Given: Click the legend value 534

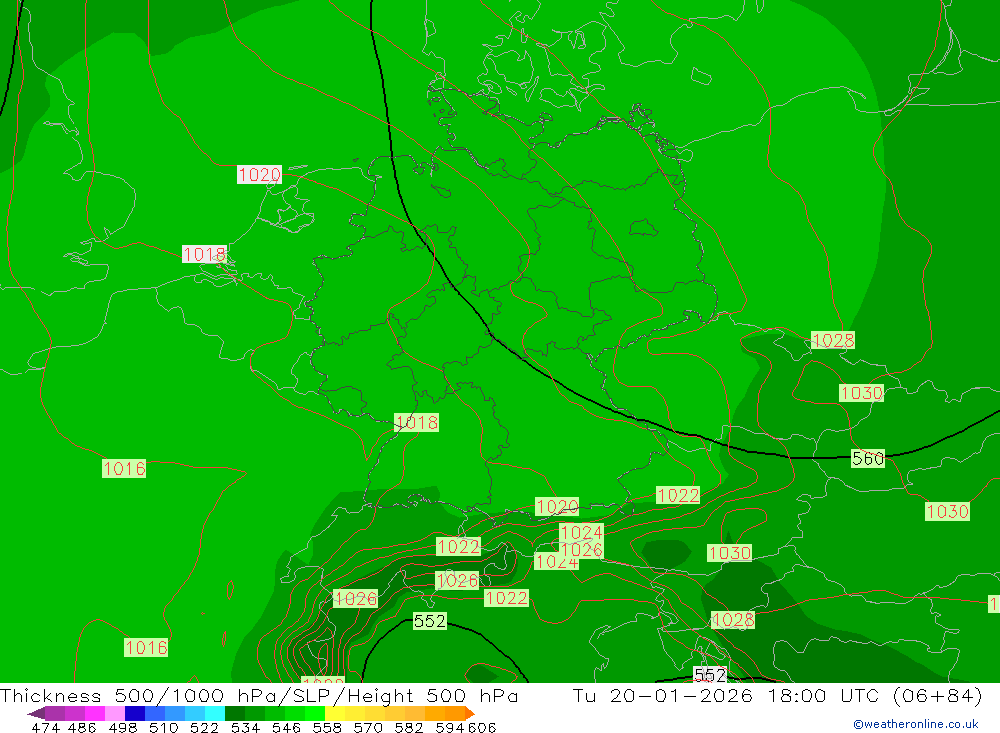Looking at the screenshot, I should [245, 727].
